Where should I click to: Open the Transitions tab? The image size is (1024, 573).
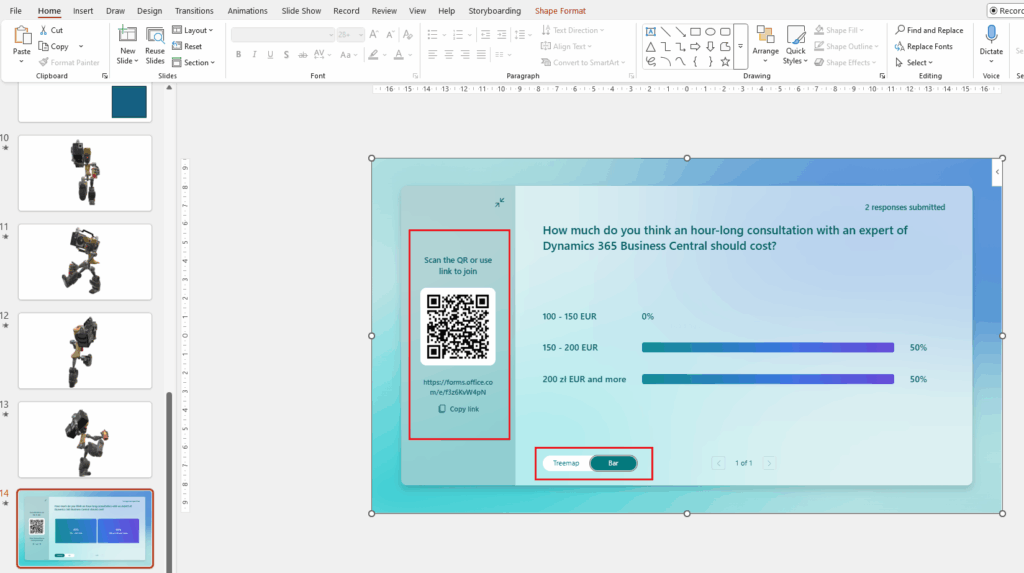[194, 11]
